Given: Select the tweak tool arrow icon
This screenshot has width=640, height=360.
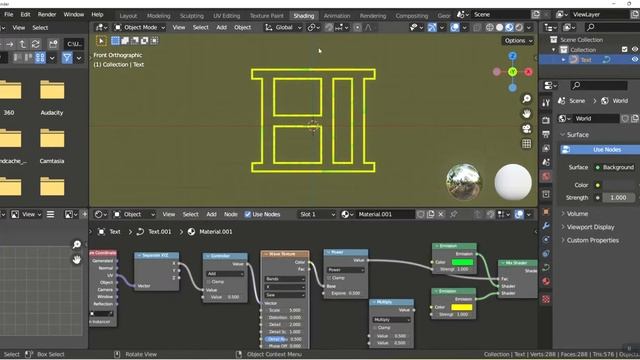Looking at the screenshot, I should click(101, 41).
